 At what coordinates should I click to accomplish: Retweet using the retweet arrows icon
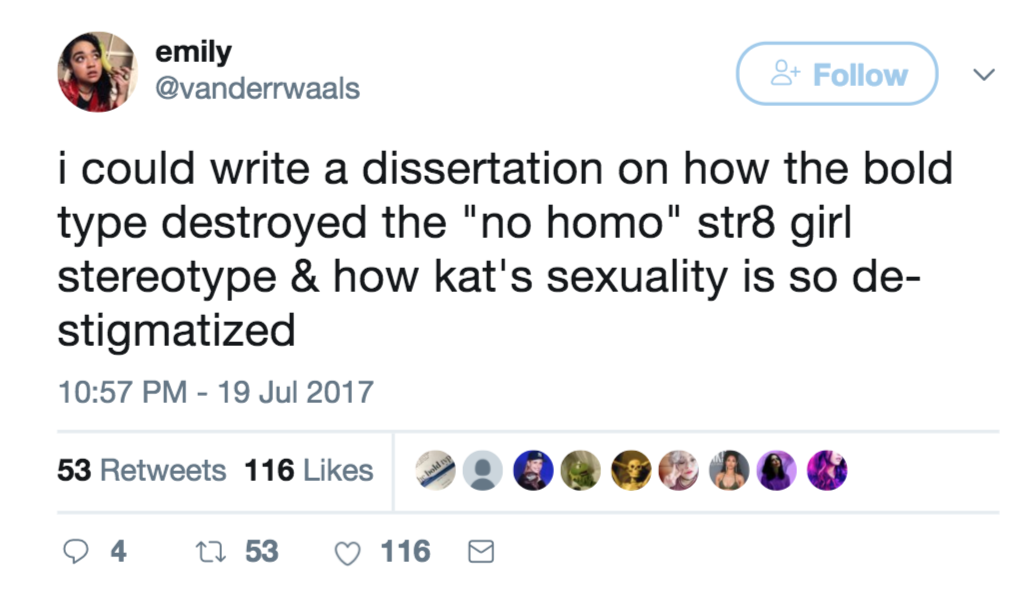click(x=211, y=552)
